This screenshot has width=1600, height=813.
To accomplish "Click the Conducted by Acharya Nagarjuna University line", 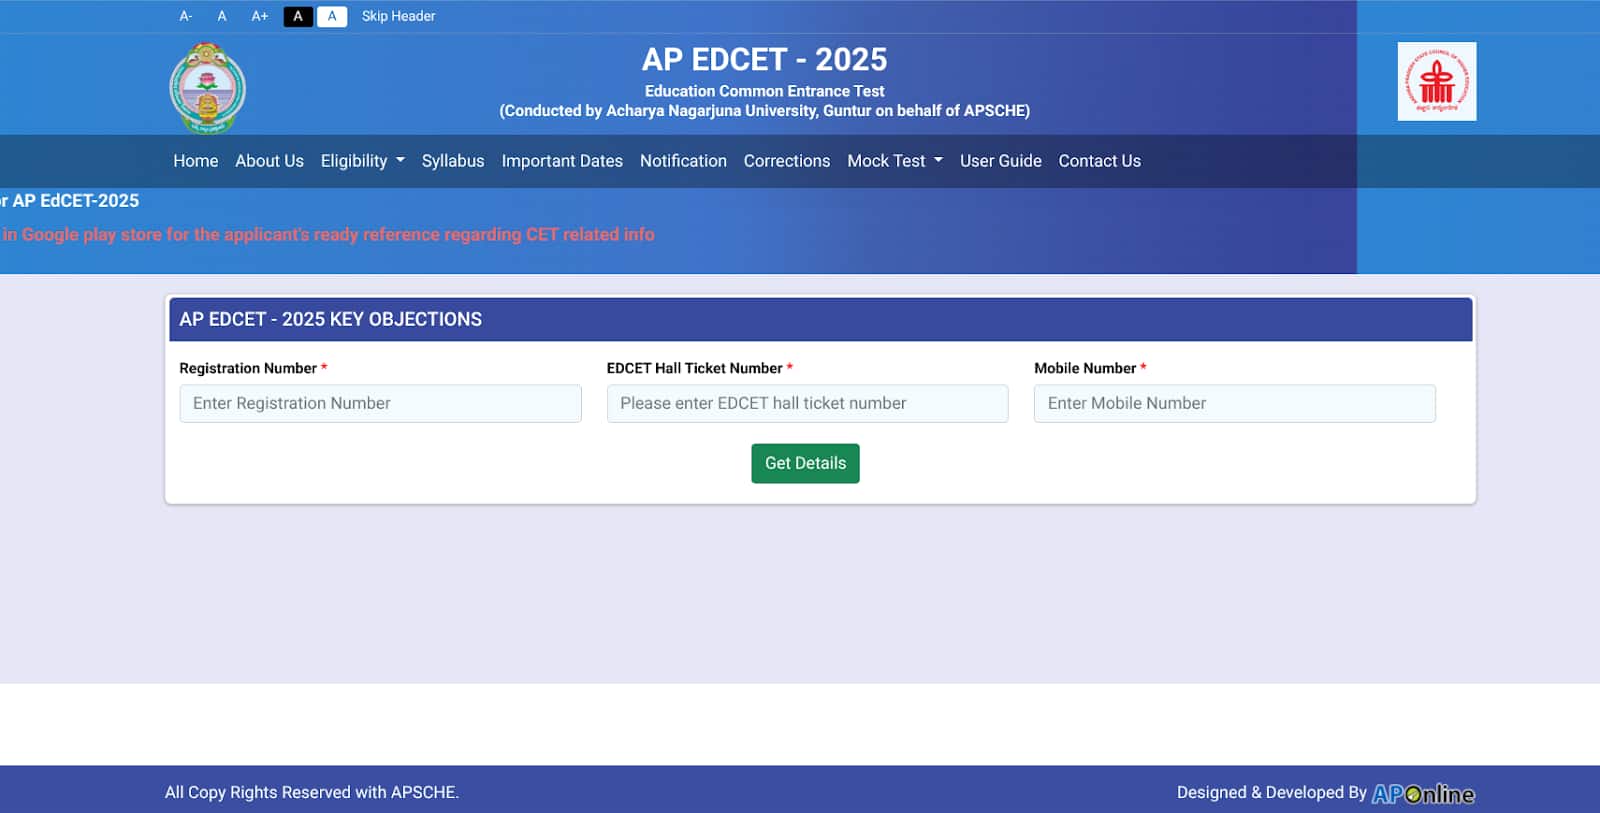I will [x=765, y=111].
